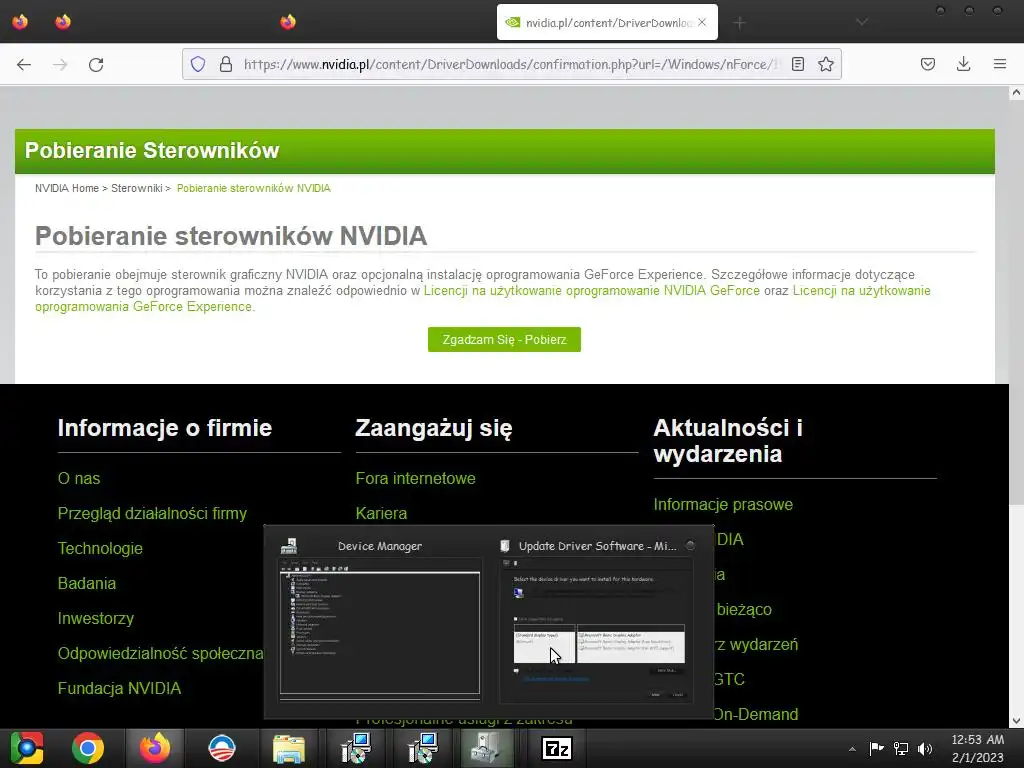Click the scrollbar down arrow

(x=1016, y=721)
